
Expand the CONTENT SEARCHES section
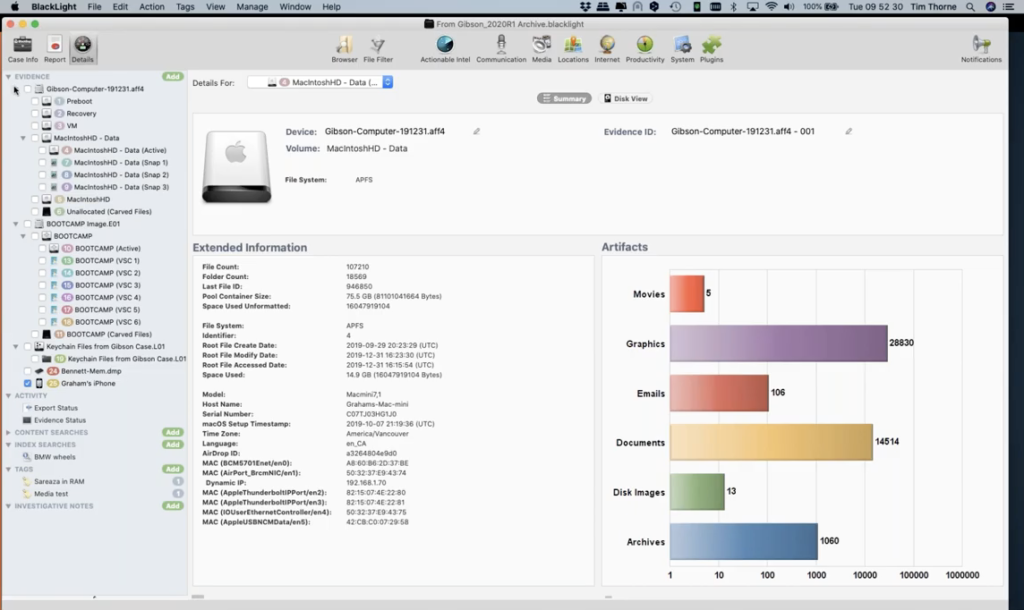[x=8, y=432]
